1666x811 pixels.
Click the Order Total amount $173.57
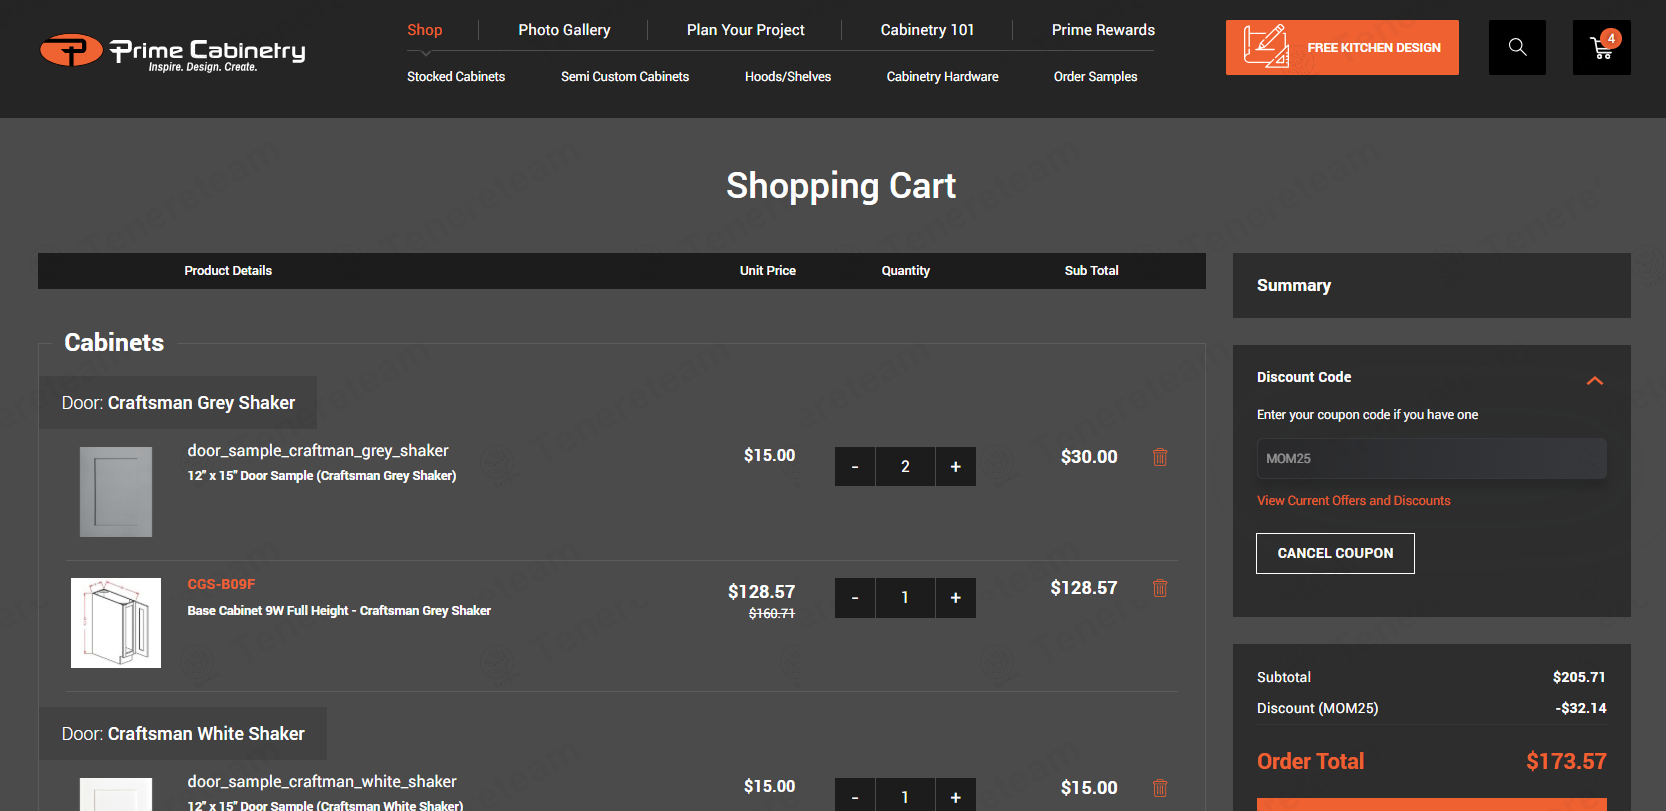[x=1566, y=761]
